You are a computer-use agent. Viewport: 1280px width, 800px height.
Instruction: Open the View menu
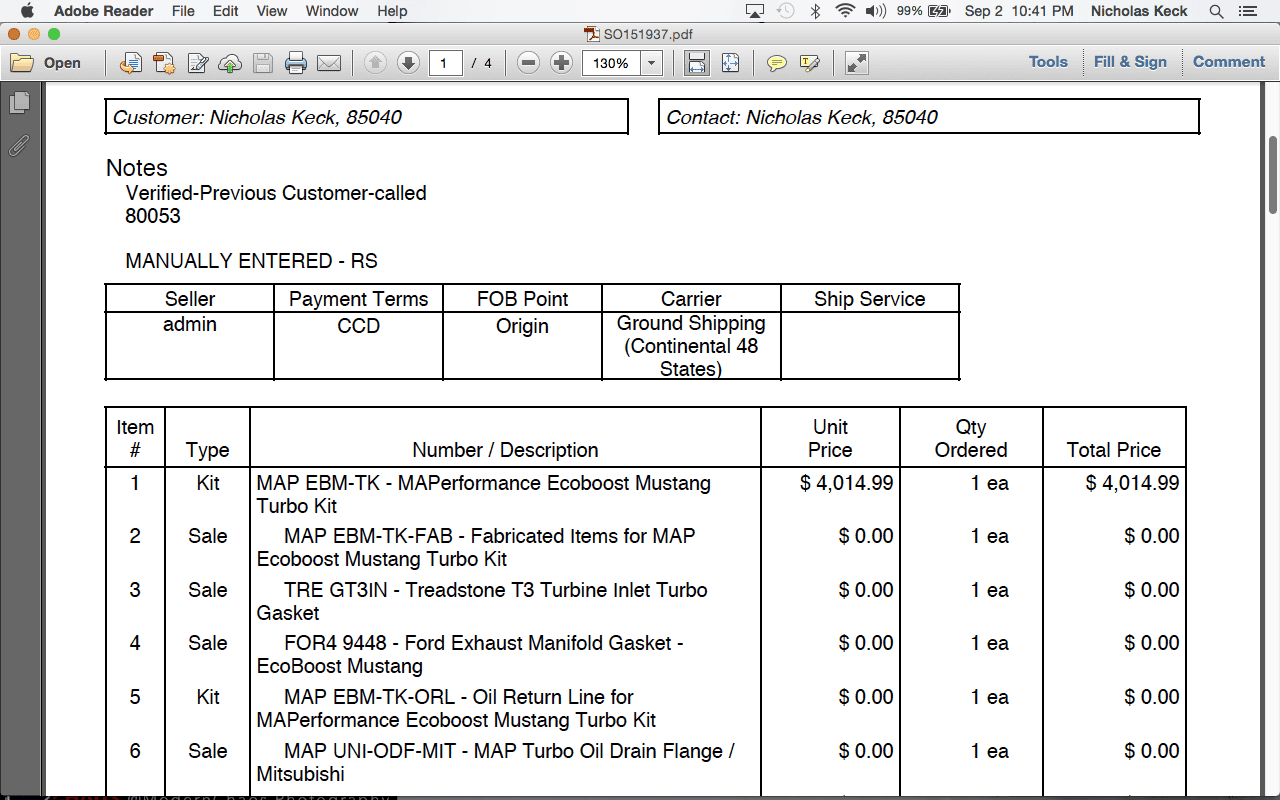point(272,11)
